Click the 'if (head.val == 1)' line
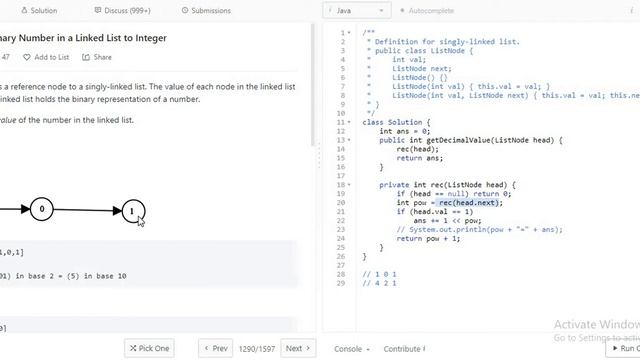The image size is (640, 360). click(x=435, y=212)
